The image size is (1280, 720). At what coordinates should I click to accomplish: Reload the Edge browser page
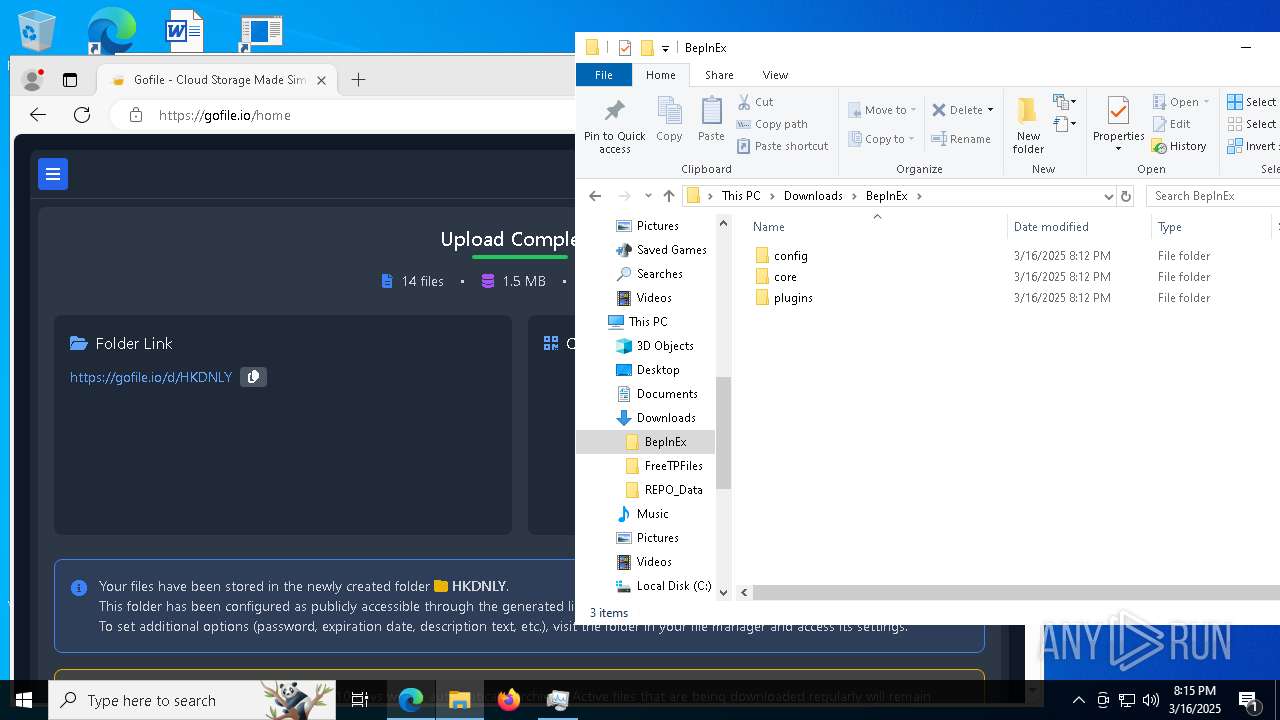[82, 115]
